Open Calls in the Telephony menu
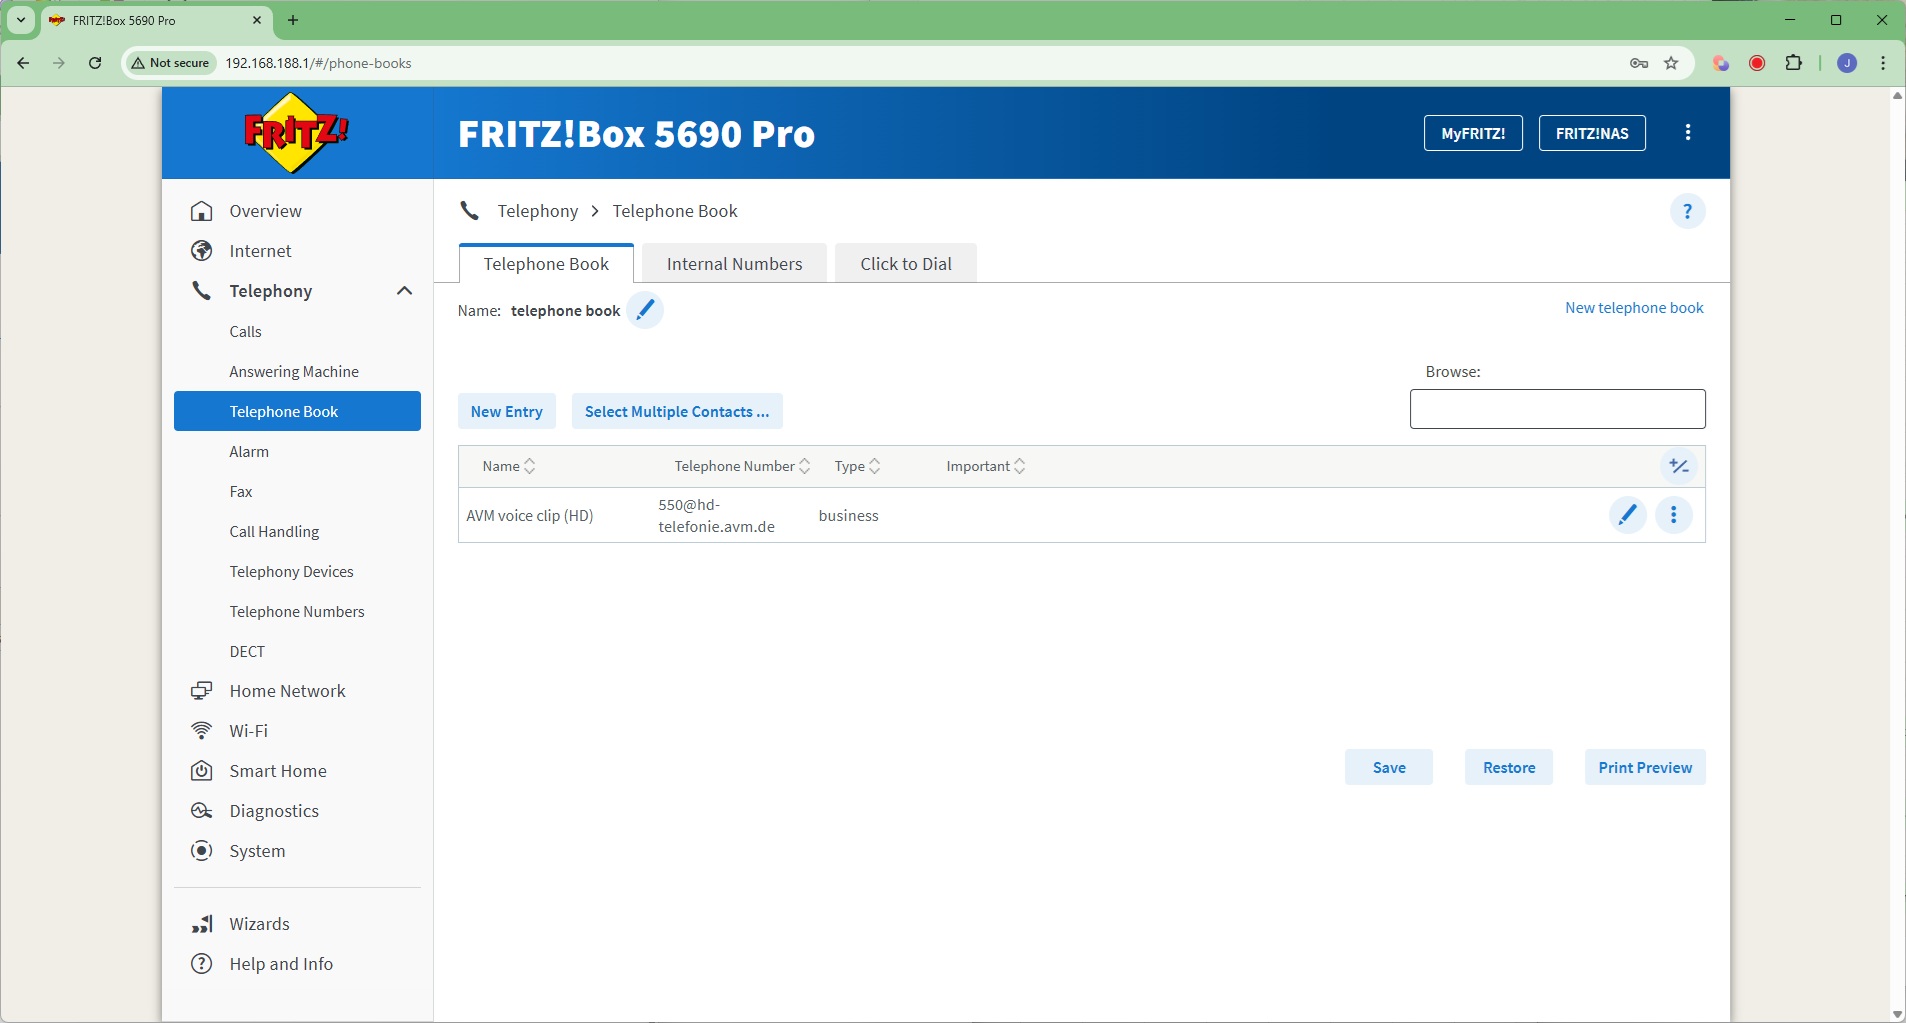 (245, 331)
